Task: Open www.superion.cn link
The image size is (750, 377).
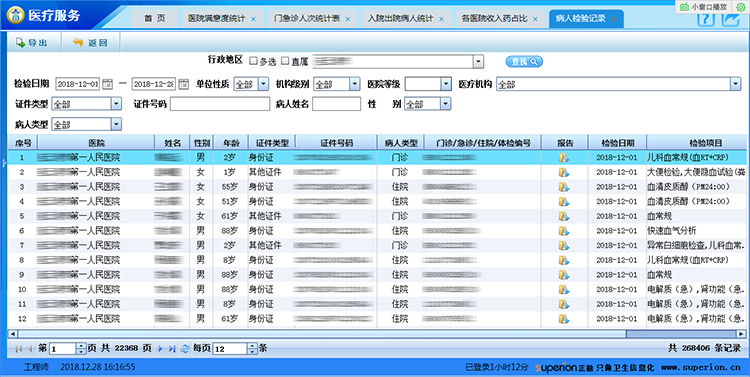Action: click(x=701, y=367)
